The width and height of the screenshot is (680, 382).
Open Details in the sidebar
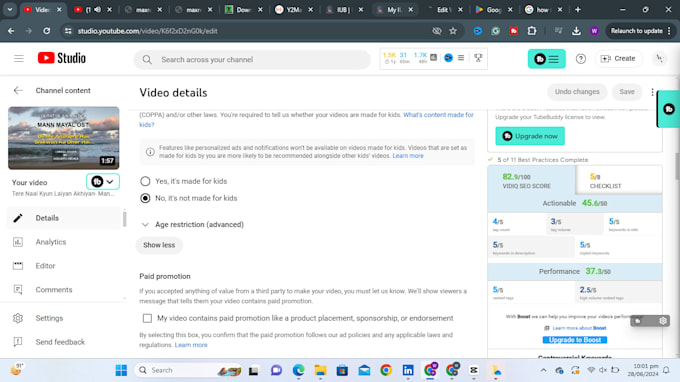tap(64, 218)
